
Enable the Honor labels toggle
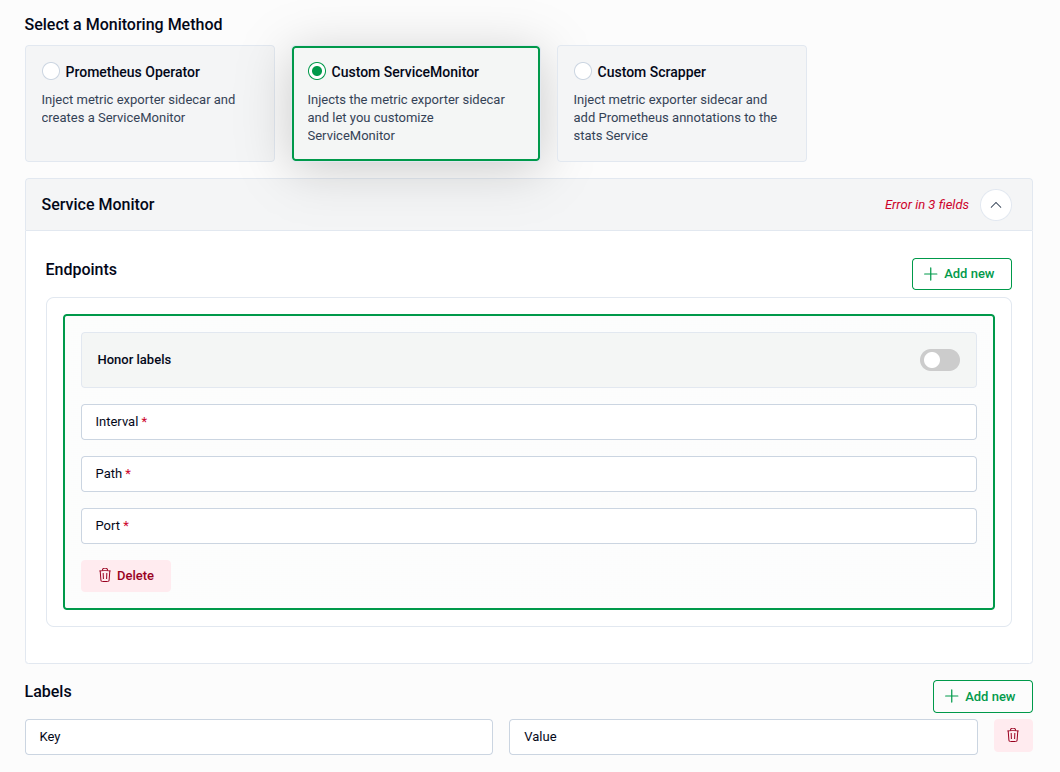939,359
